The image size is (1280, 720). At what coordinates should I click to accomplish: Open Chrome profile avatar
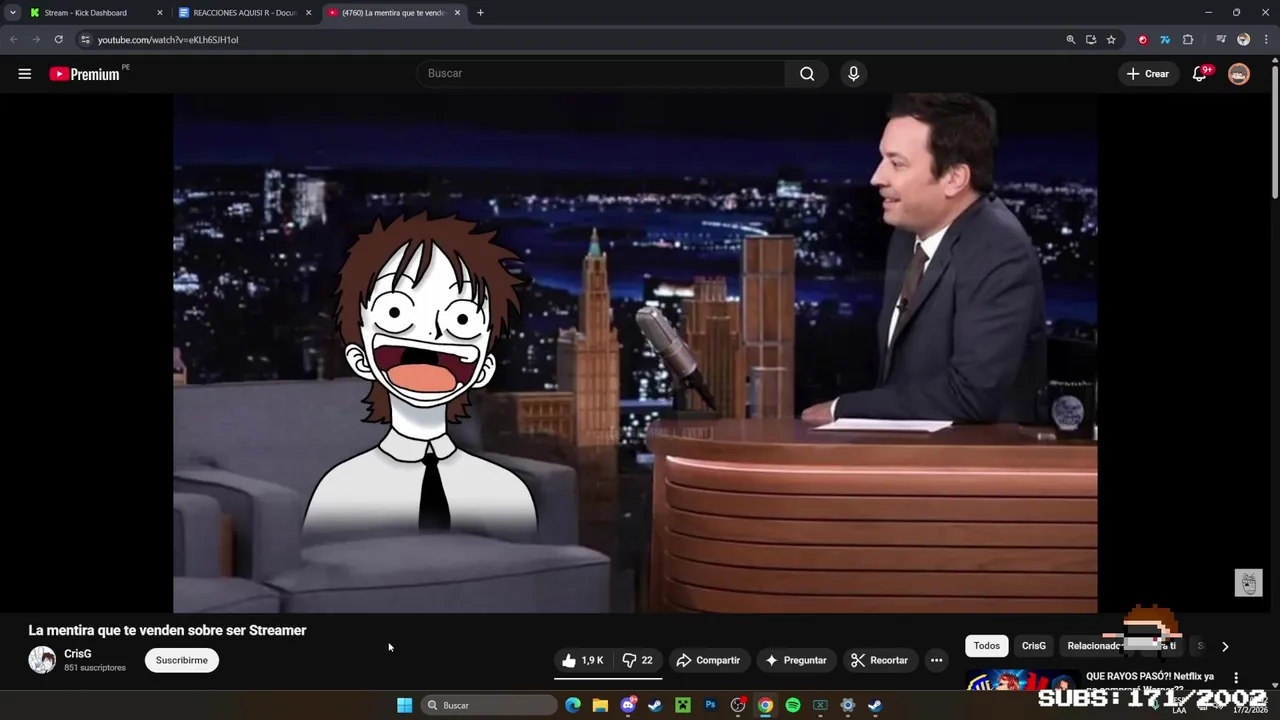(1244, 40)
